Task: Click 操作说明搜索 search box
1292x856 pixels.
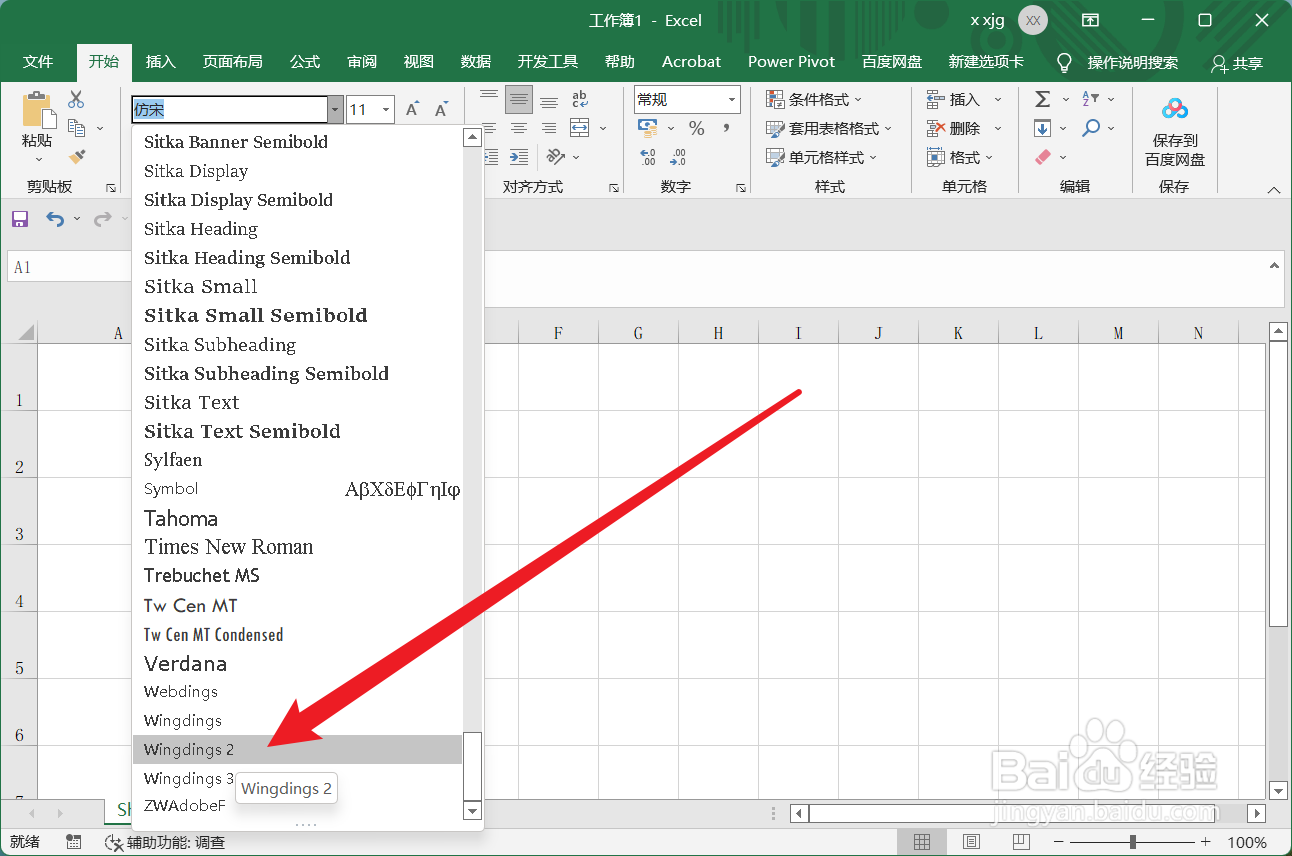Action: (x=1119, y=62)
